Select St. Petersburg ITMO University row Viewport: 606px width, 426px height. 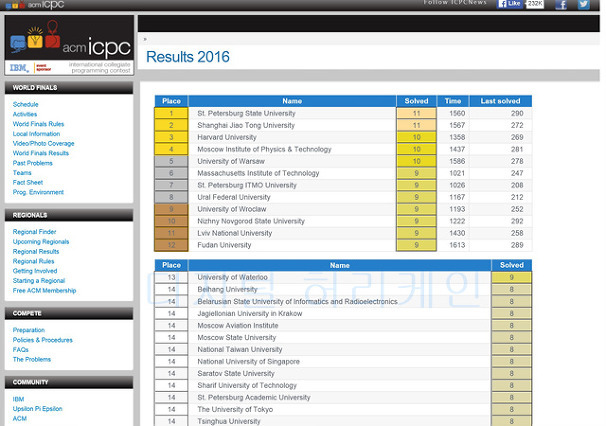pos(343,185)
